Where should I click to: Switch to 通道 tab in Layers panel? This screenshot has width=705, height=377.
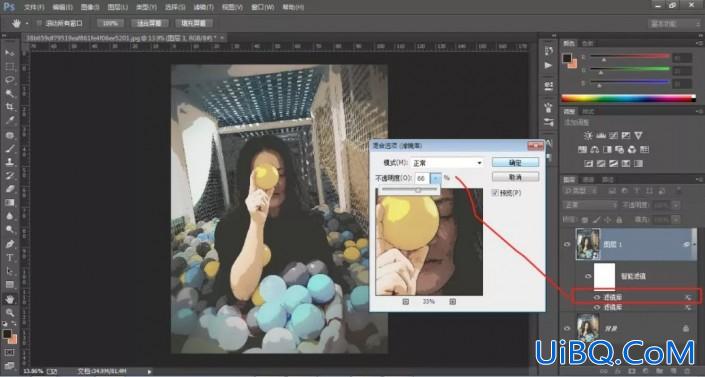click(588, 180)
